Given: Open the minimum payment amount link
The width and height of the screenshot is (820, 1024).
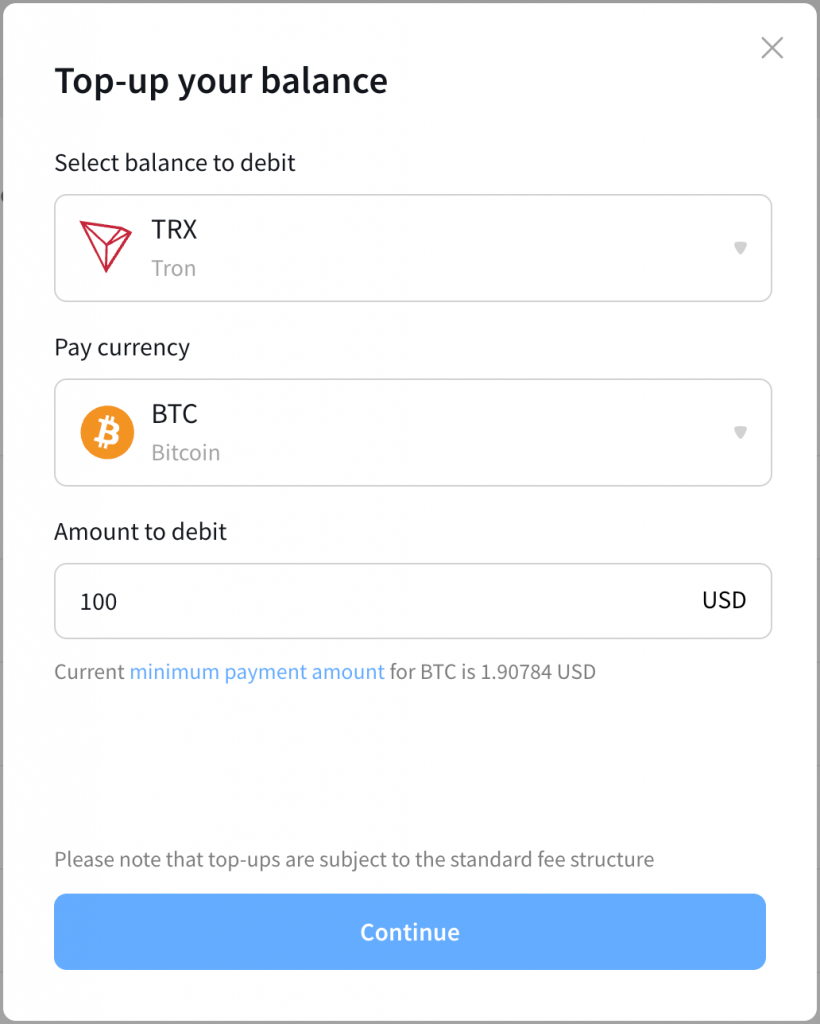Looking at the screenshot, I should (257, 672).
